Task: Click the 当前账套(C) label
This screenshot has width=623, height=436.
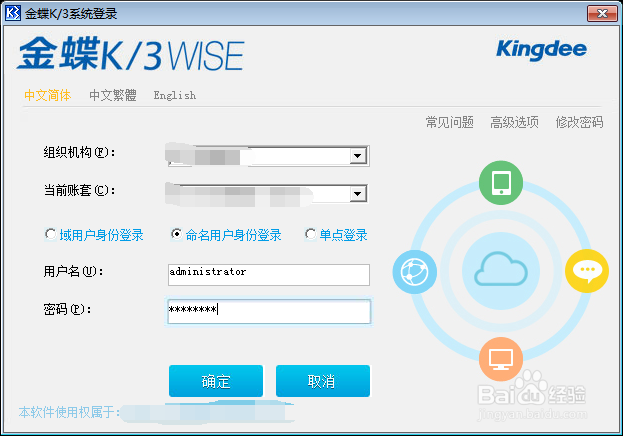Action: (x=79, y=190)
